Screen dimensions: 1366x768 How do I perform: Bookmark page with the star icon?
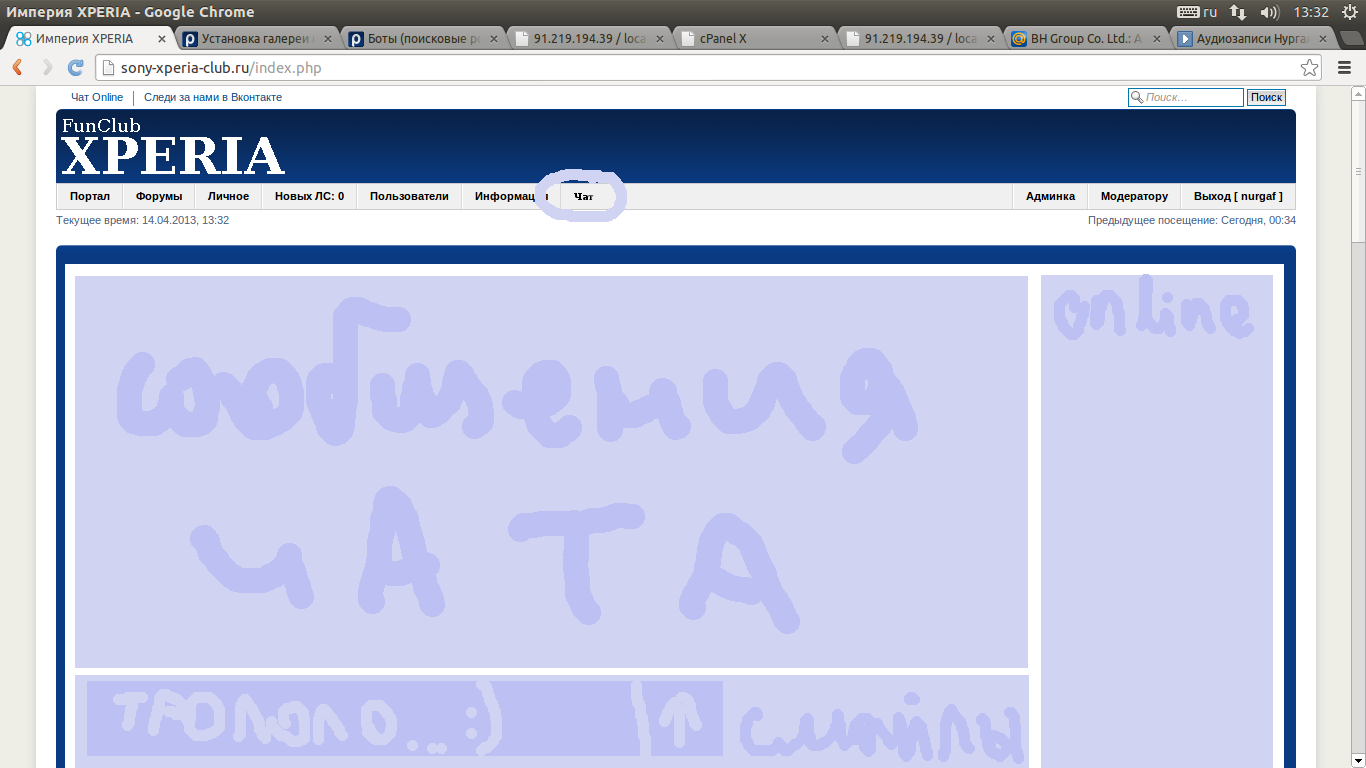[1309, 68]
